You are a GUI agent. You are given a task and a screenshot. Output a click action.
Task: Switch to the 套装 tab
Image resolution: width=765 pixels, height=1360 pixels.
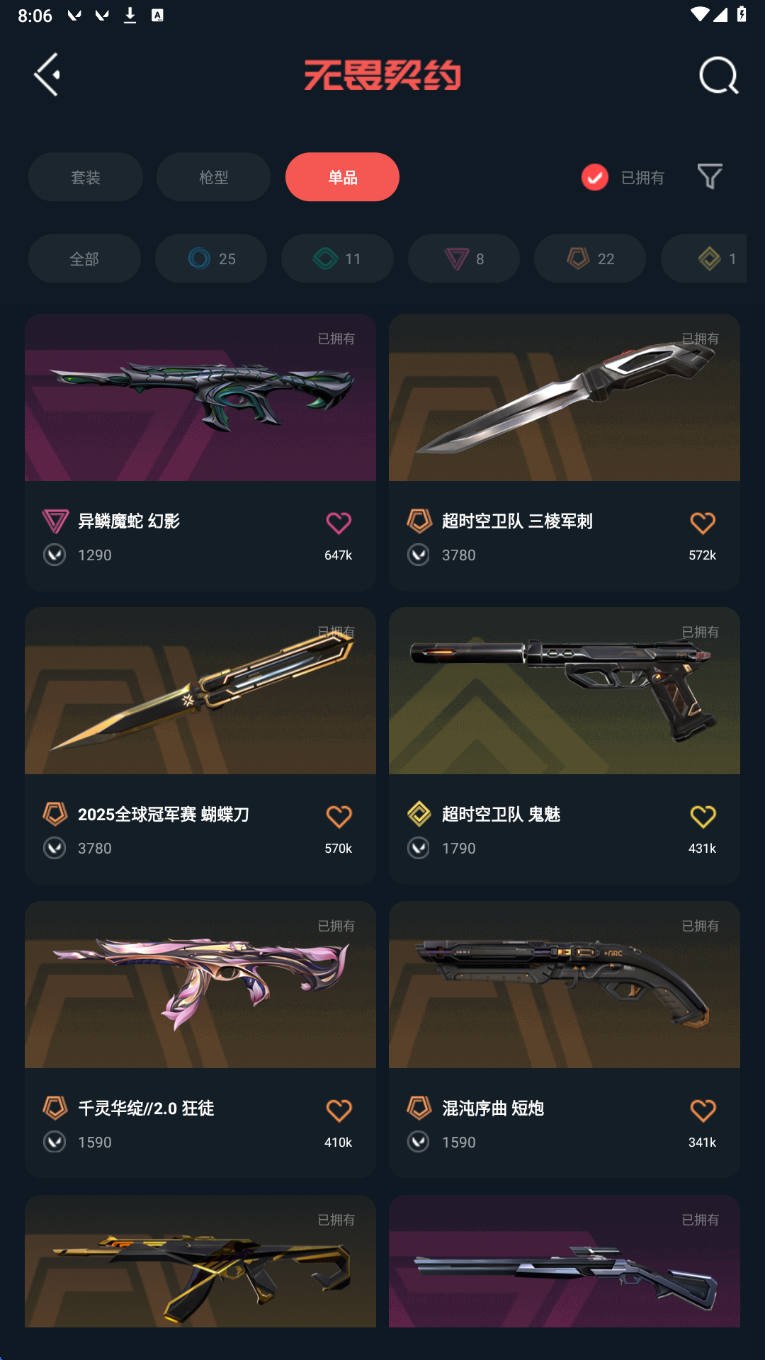tap(85, 177)
